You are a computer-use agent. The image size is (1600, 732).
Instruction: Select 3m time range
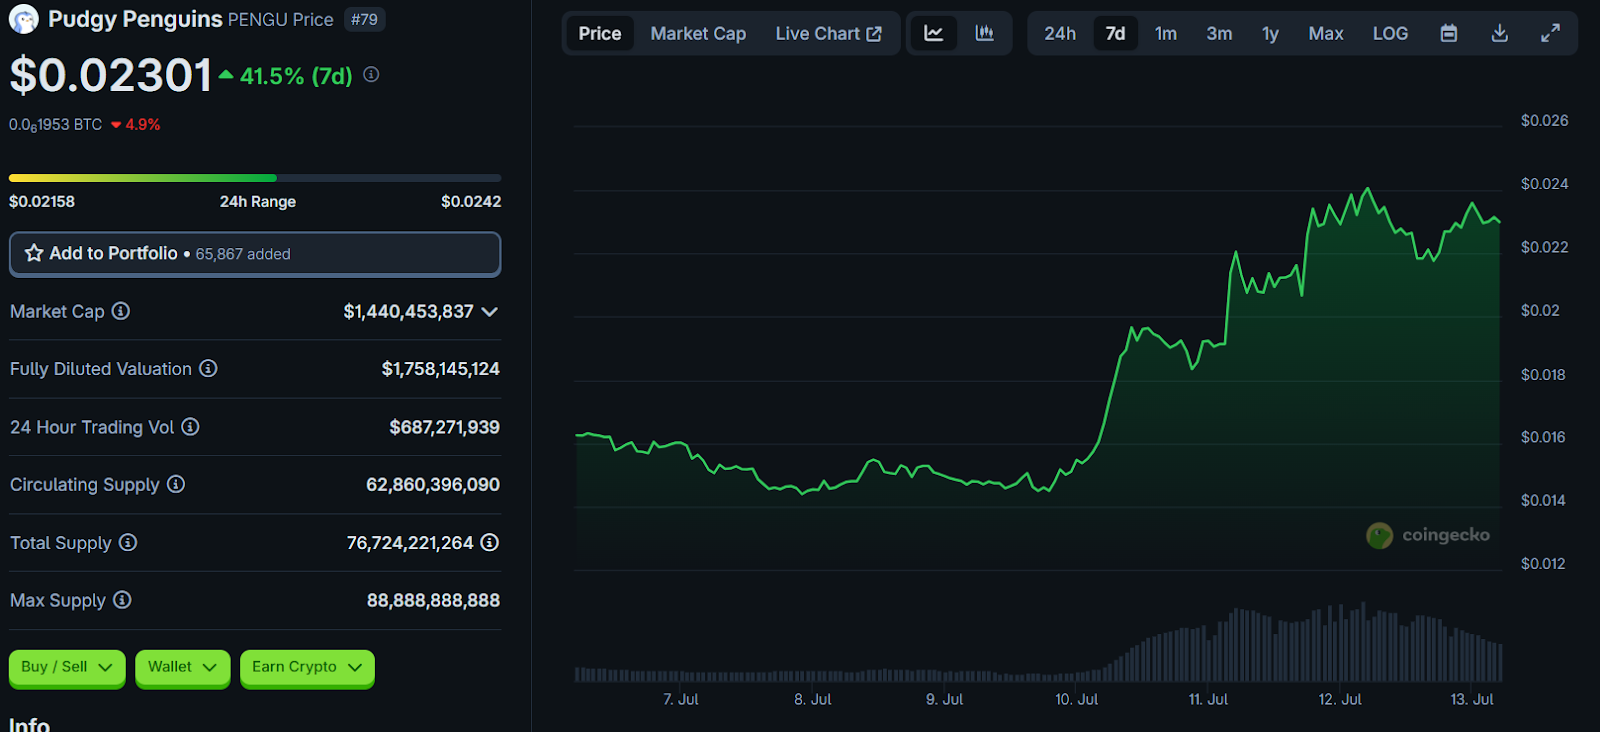[x=1219, y=33]
